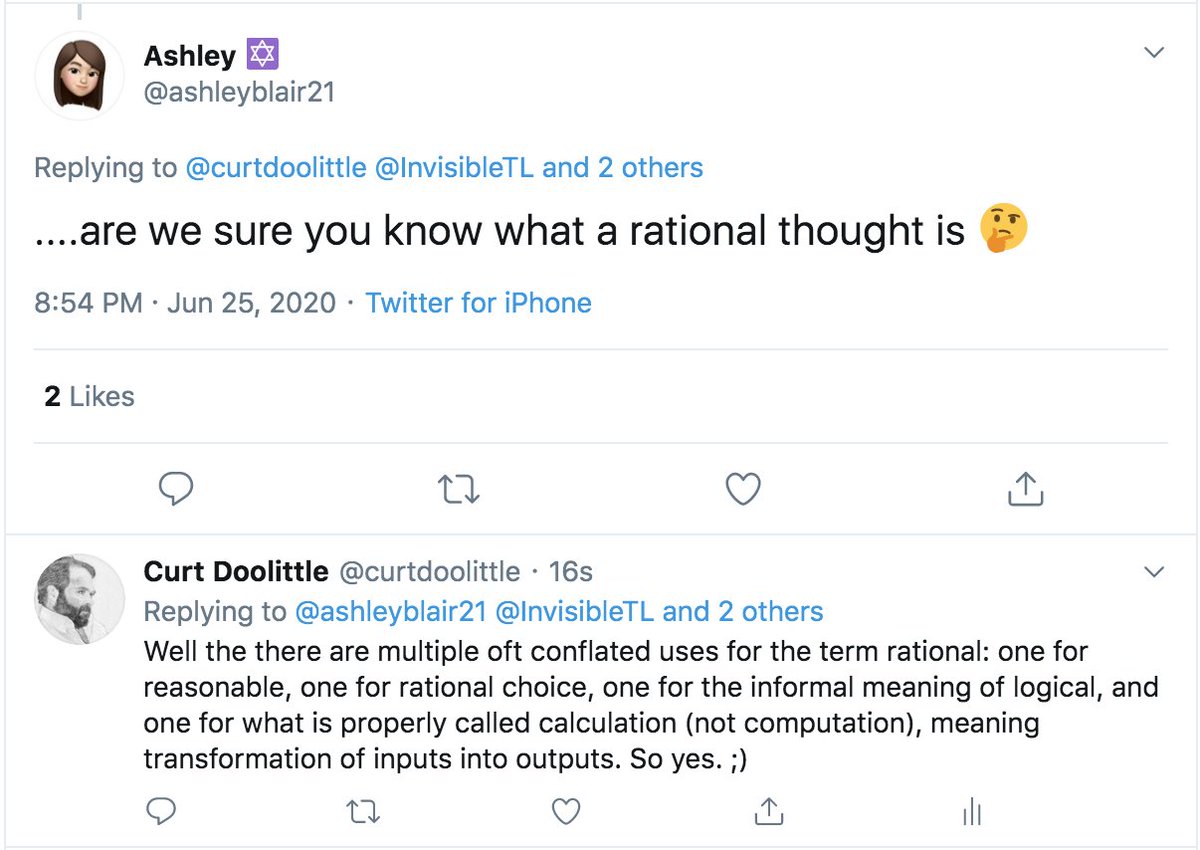Open the Twitter for iPhone source link

point(478,303)
